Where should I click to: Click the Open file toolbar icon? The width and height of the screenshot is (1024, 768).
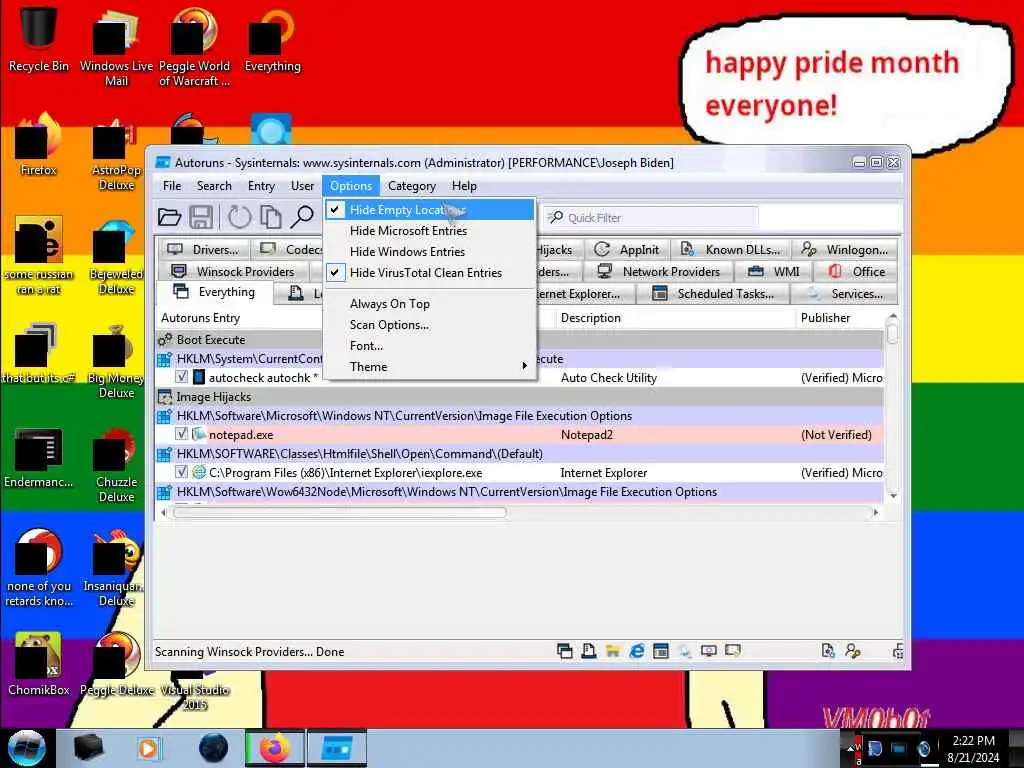(x=169, y=217)
